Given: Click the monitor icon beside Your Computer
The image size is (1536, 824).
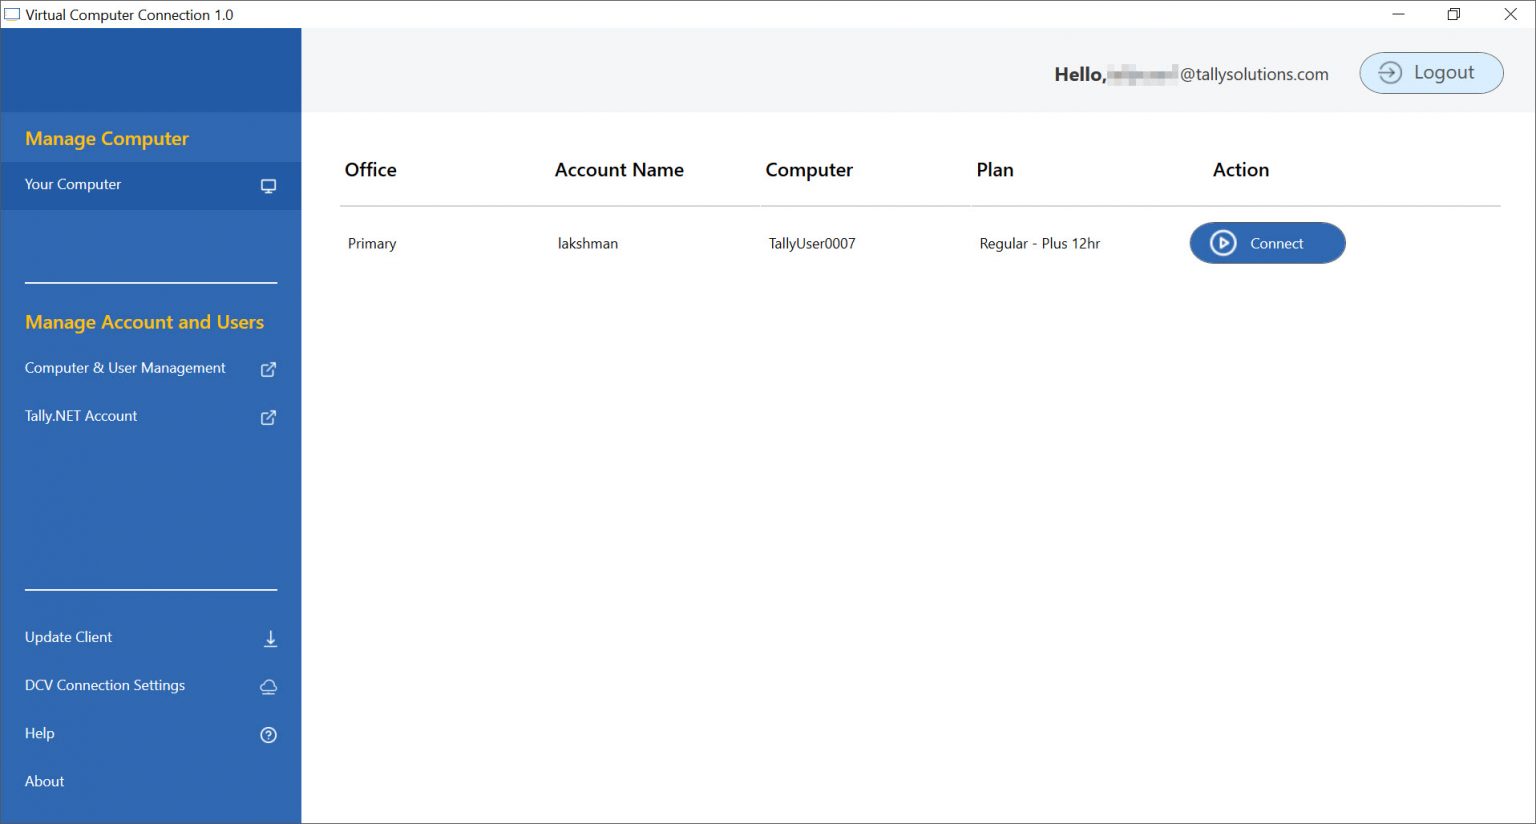Looking at the screenshot, I should point(268,186).
